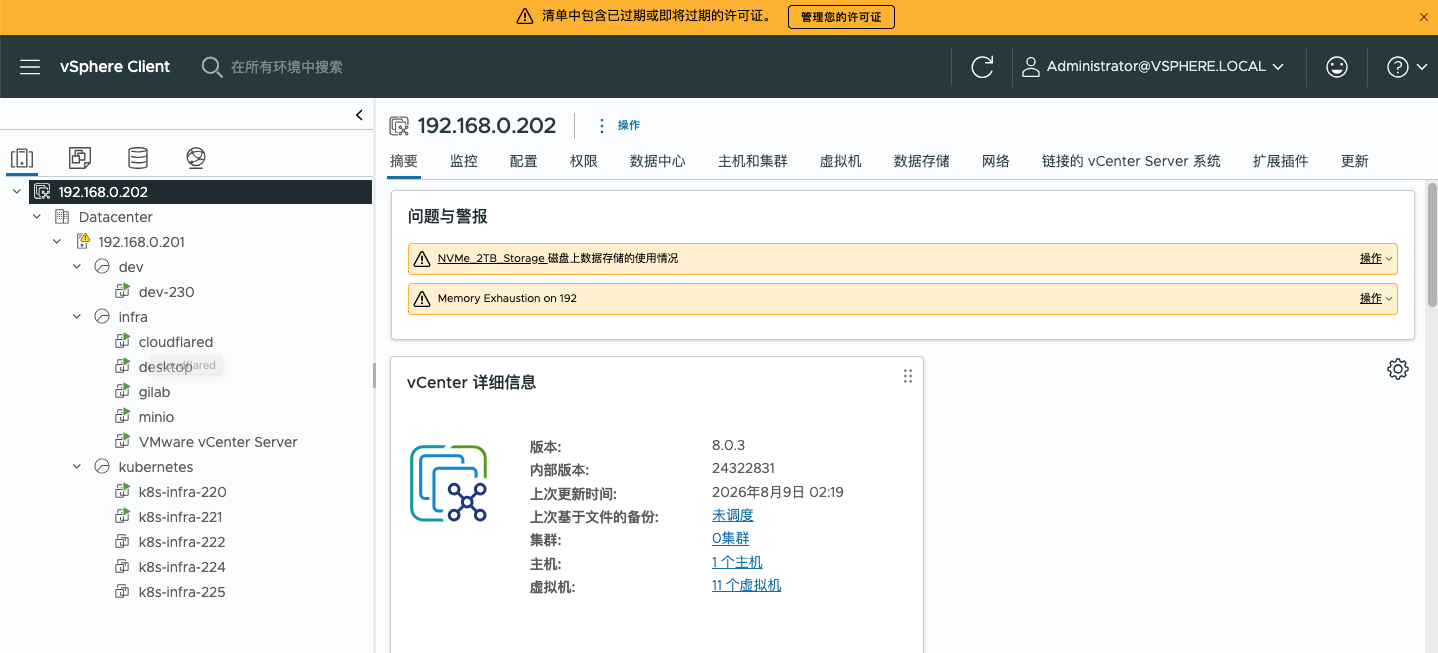Select the k8s-infra-222 virtual machine

tap(182, 542)
